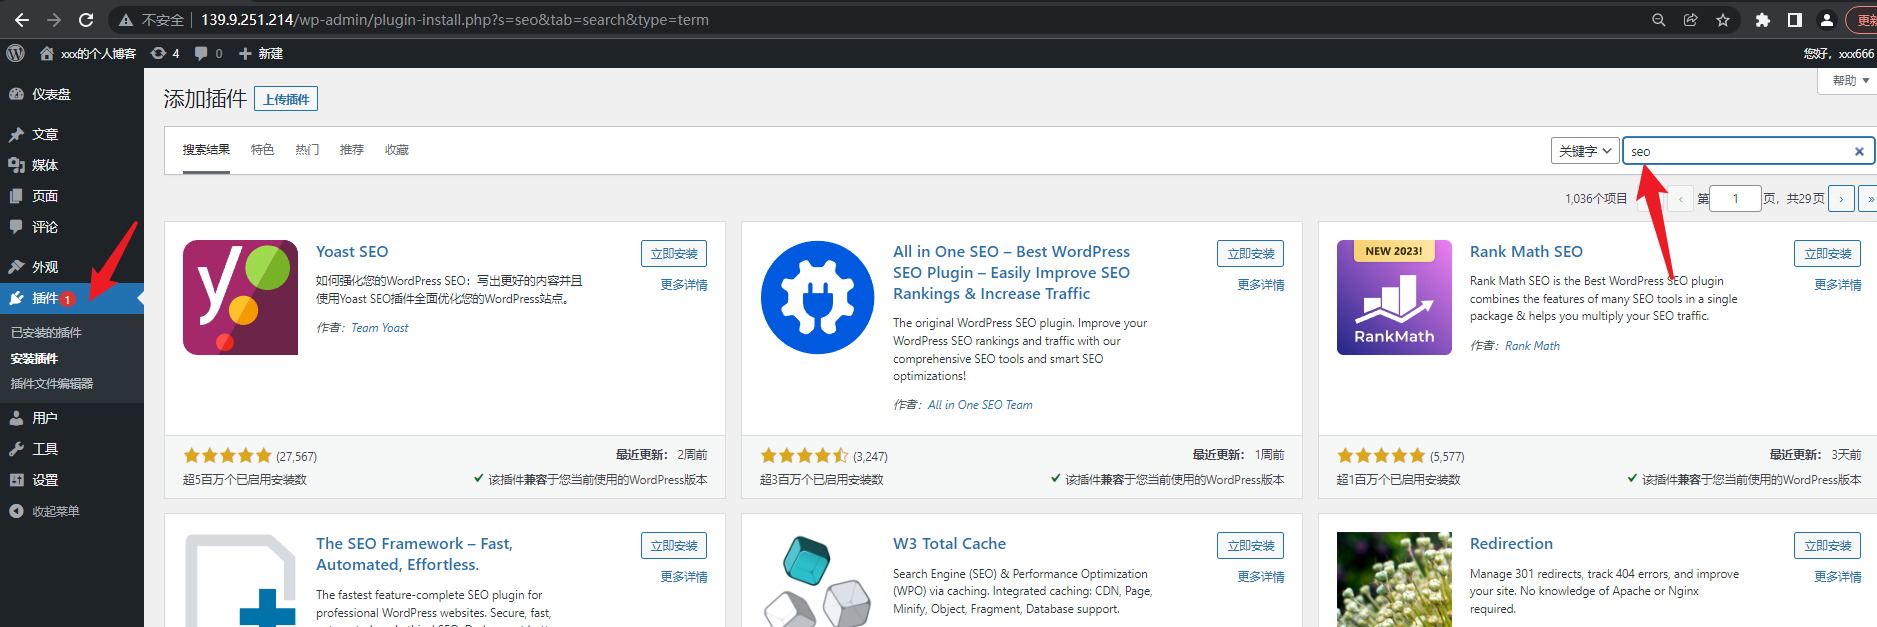Click the RankMath plugin logo
This screenshot has width=1877, height=627.
coord(1394,297)
